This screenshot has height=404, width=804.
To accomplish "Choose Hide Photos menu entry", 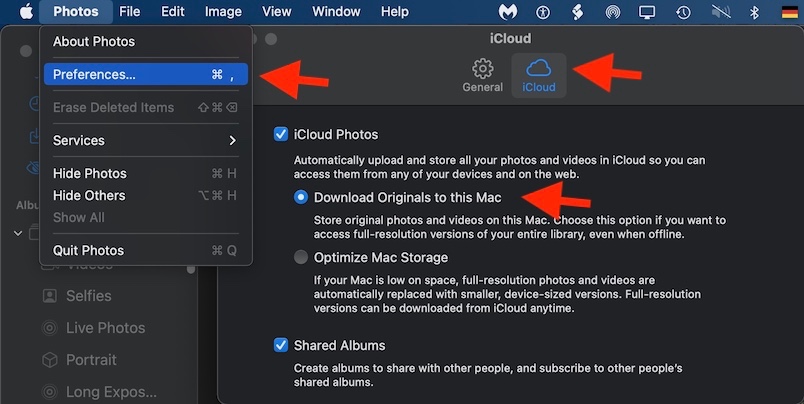I will click(146, 173).
